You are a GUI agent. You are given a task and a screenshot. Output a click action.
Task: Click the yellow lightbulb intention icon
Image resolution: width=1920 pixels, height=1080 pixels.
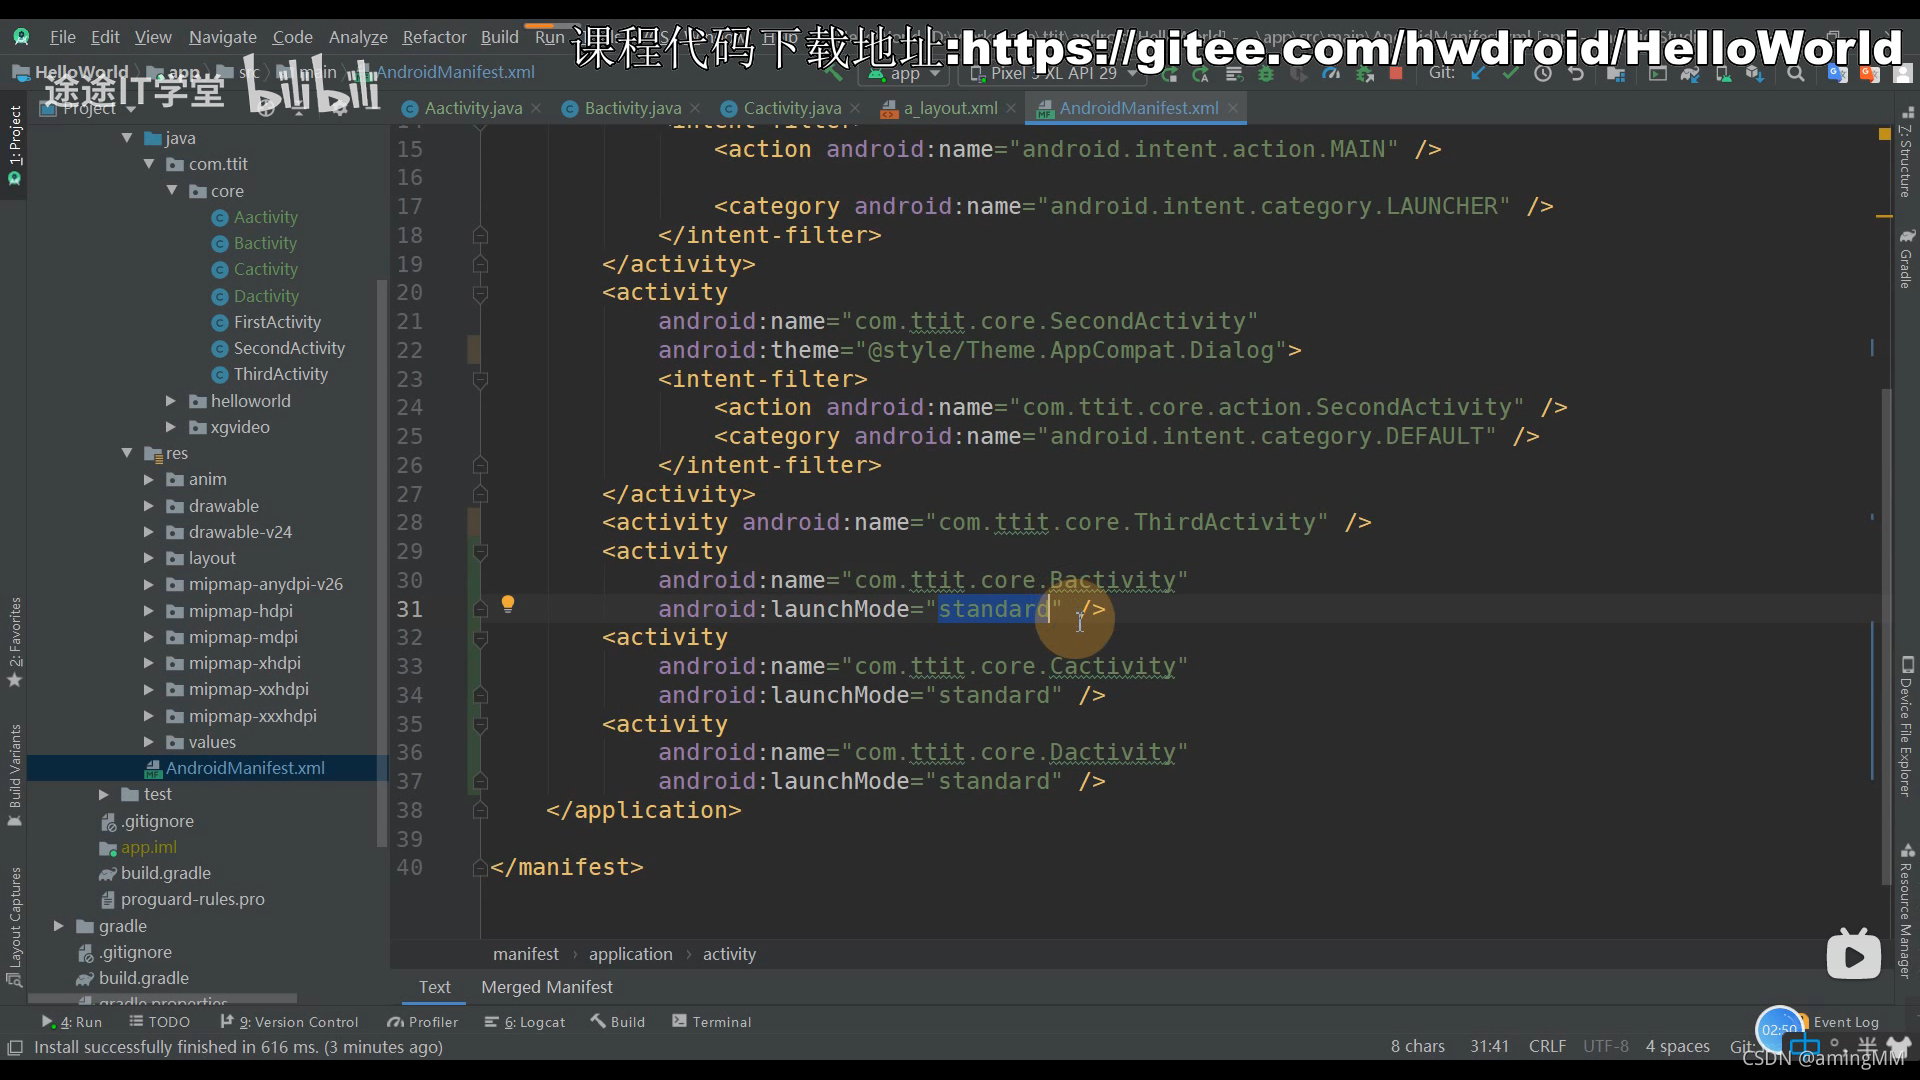(508, 604)
